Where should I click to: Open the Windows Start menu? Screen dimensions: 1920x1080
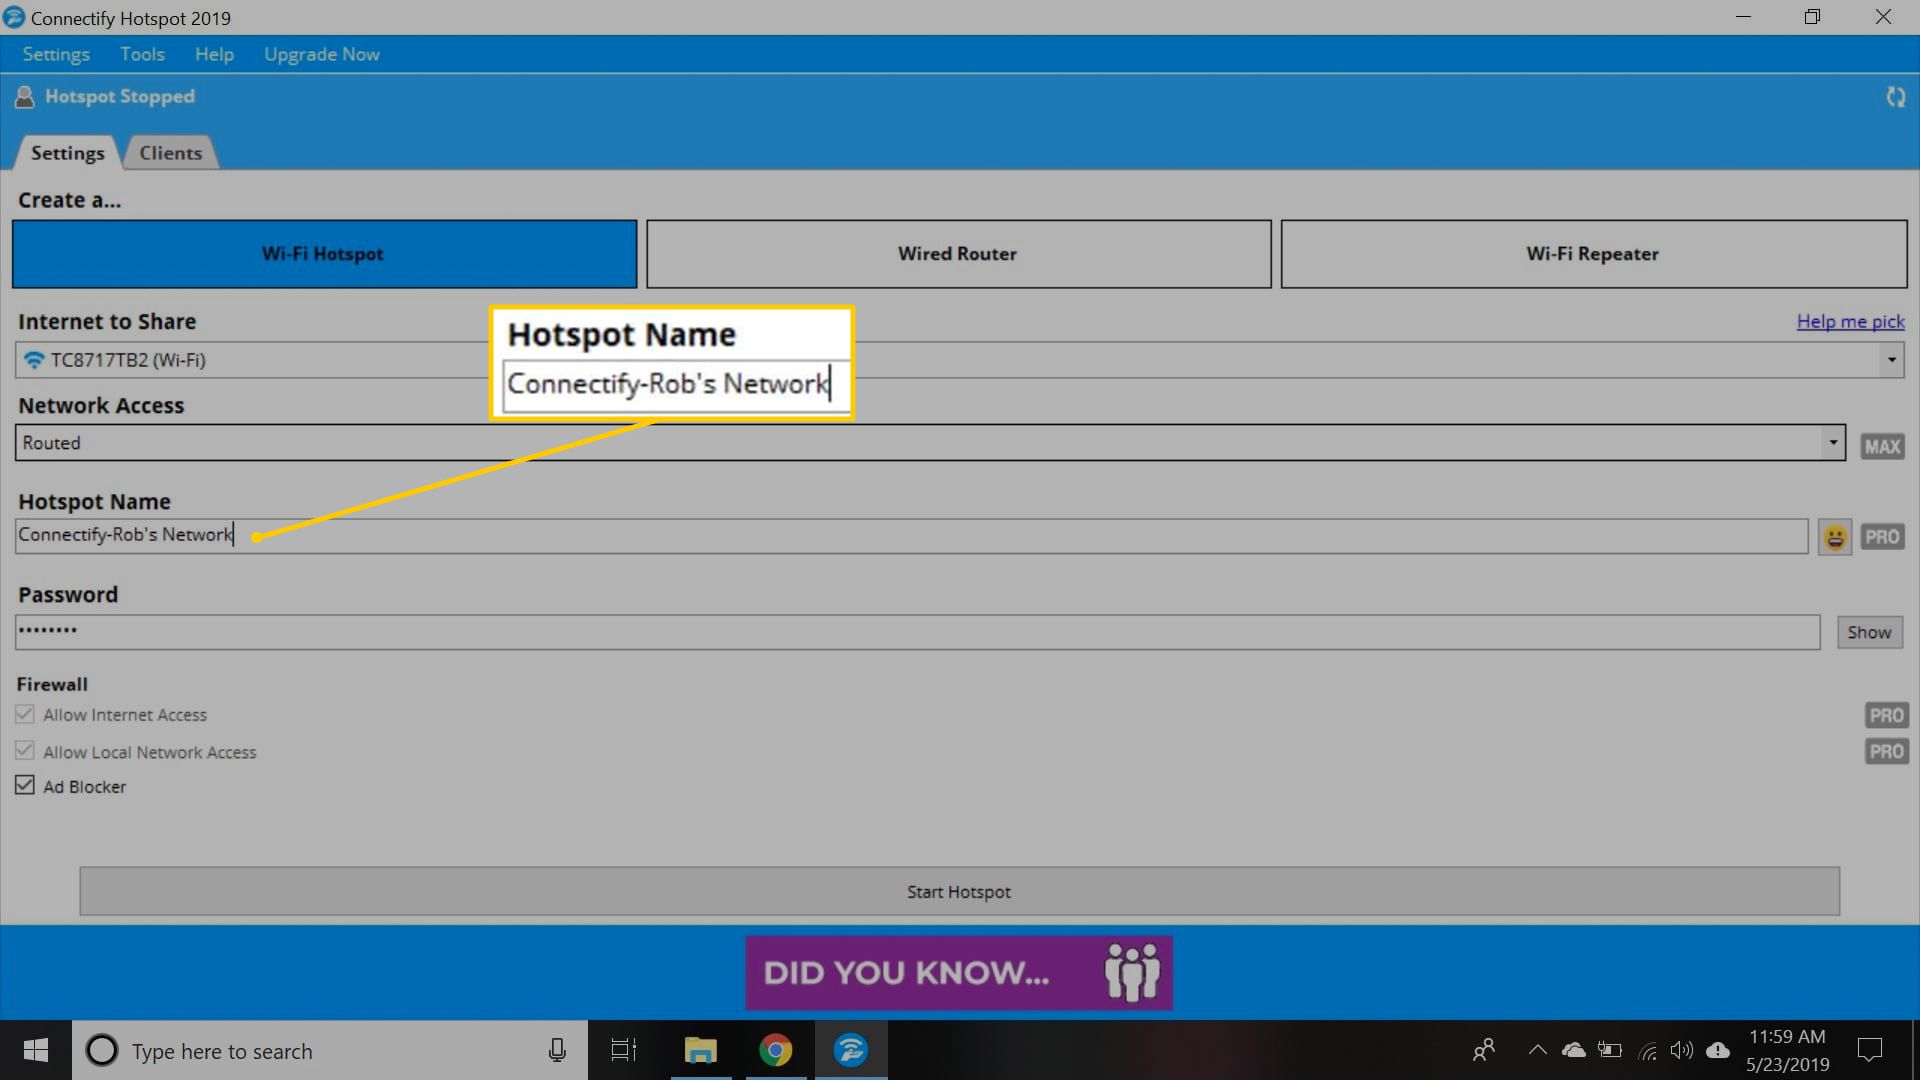click(36, 1050)
